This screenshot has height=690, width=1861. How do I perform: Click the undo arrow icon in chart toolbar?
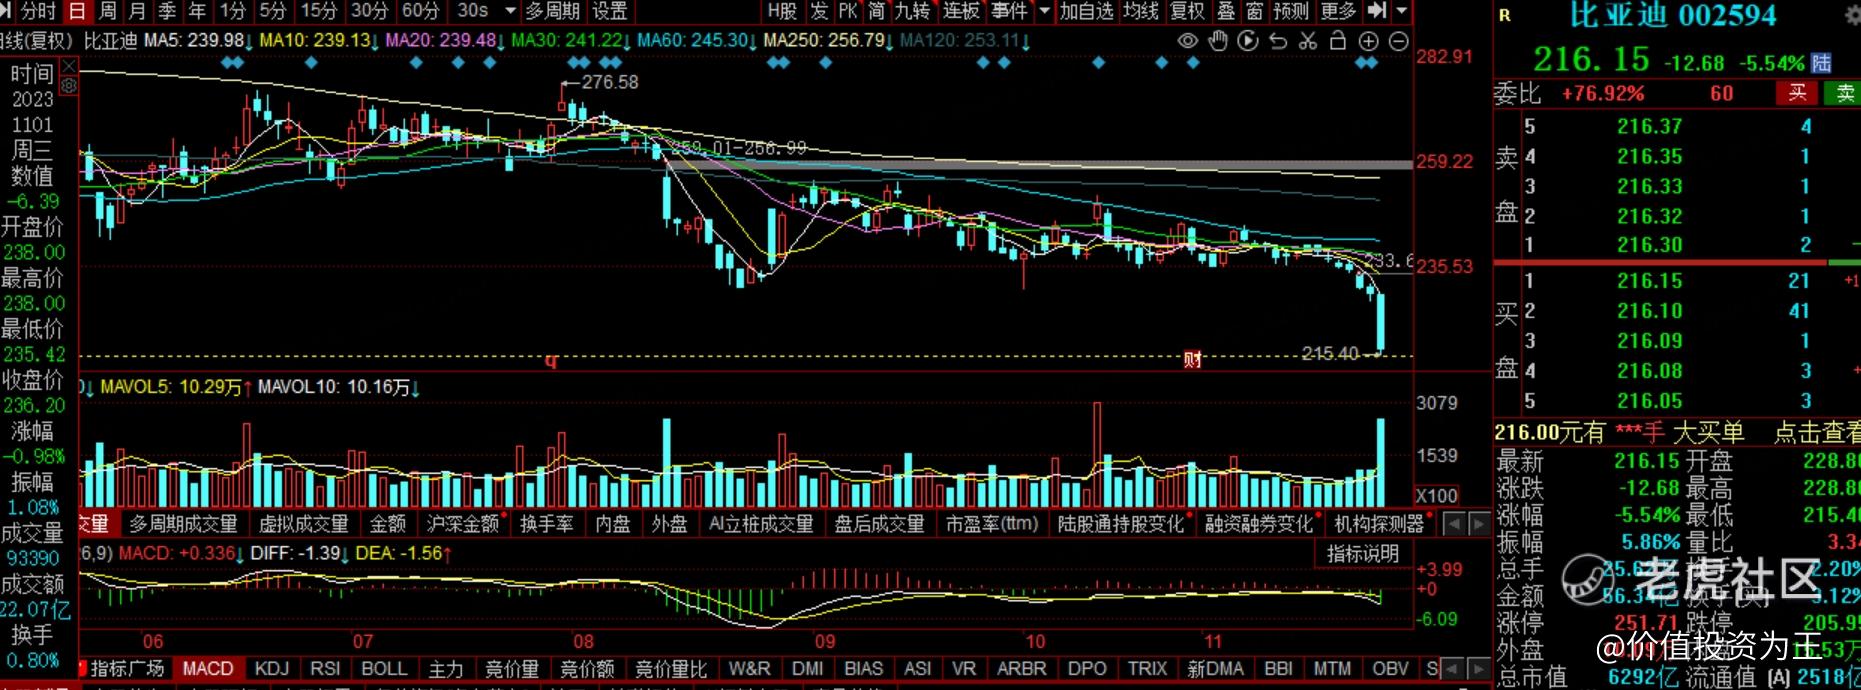tap(1278, 41)
